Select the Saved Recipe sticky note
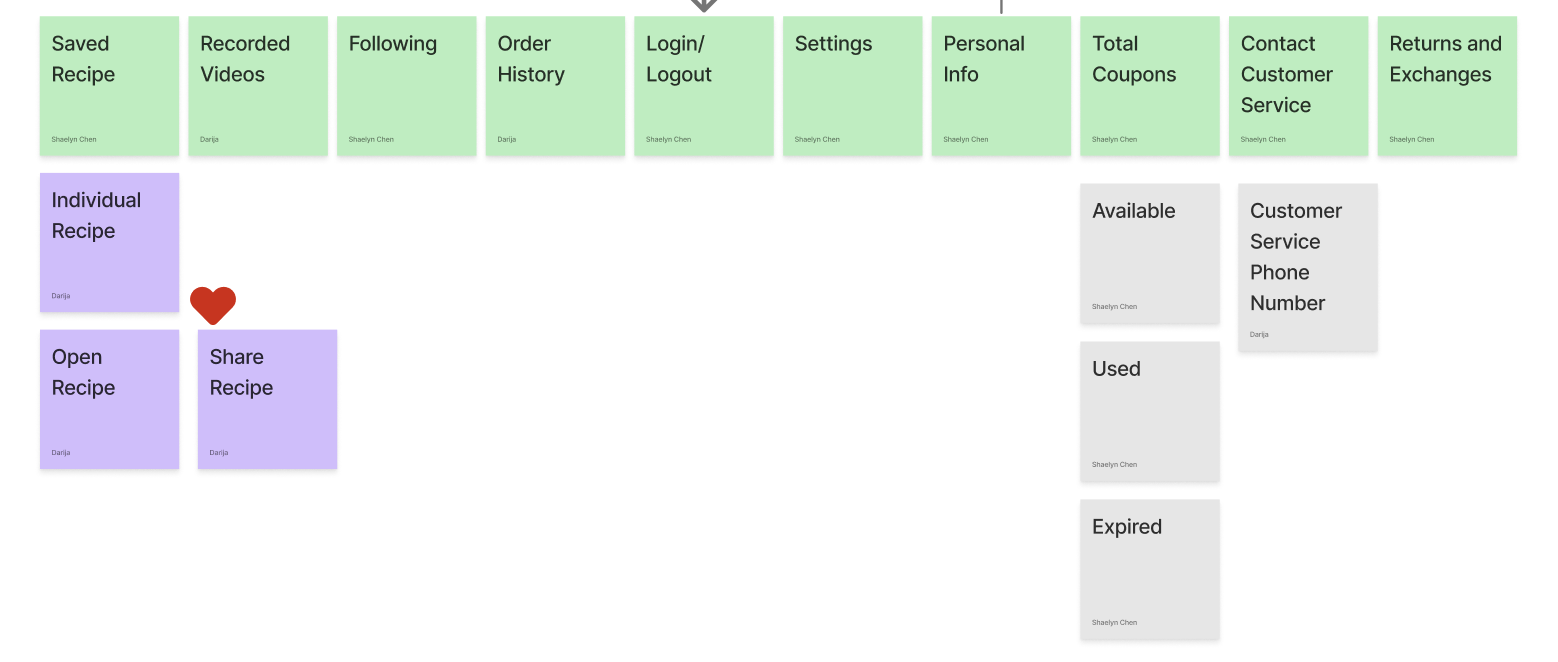 click(x=110, y=86)
